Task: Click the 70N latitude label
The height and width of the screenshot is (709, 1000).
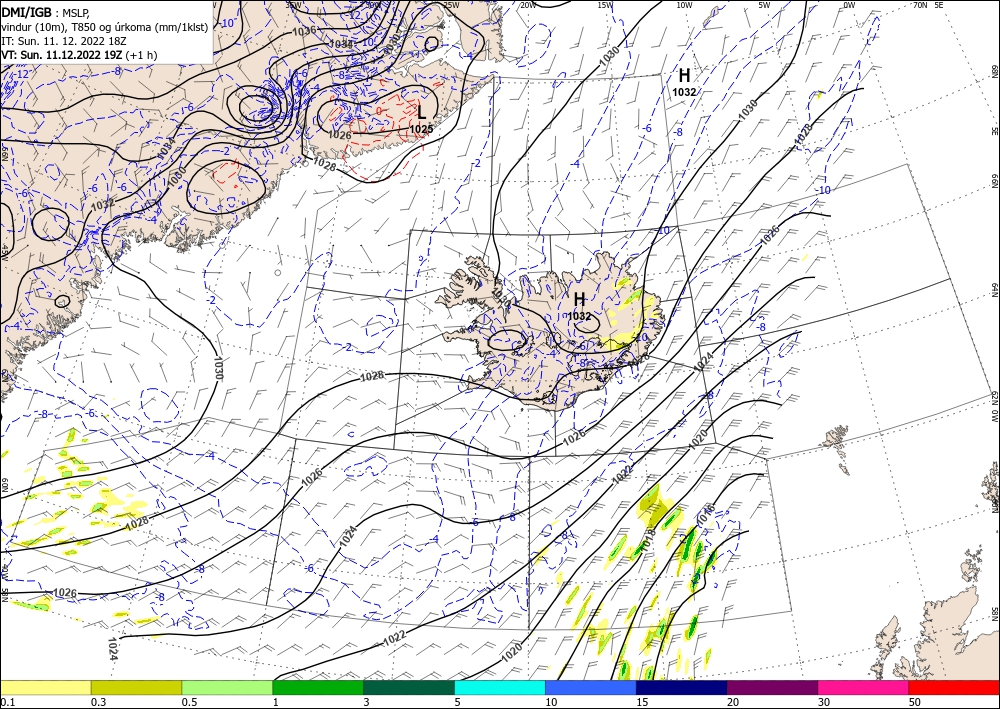Action: coord(920,5)
